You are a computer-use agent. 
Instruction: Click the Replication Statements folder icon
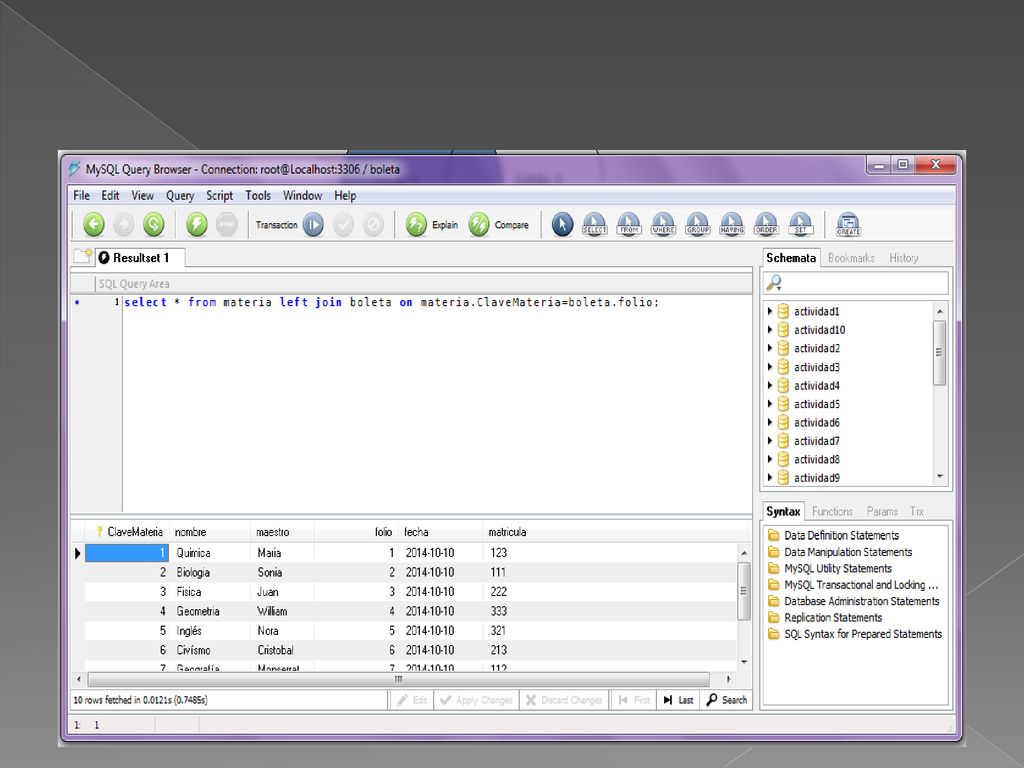[x=774, y=618]
